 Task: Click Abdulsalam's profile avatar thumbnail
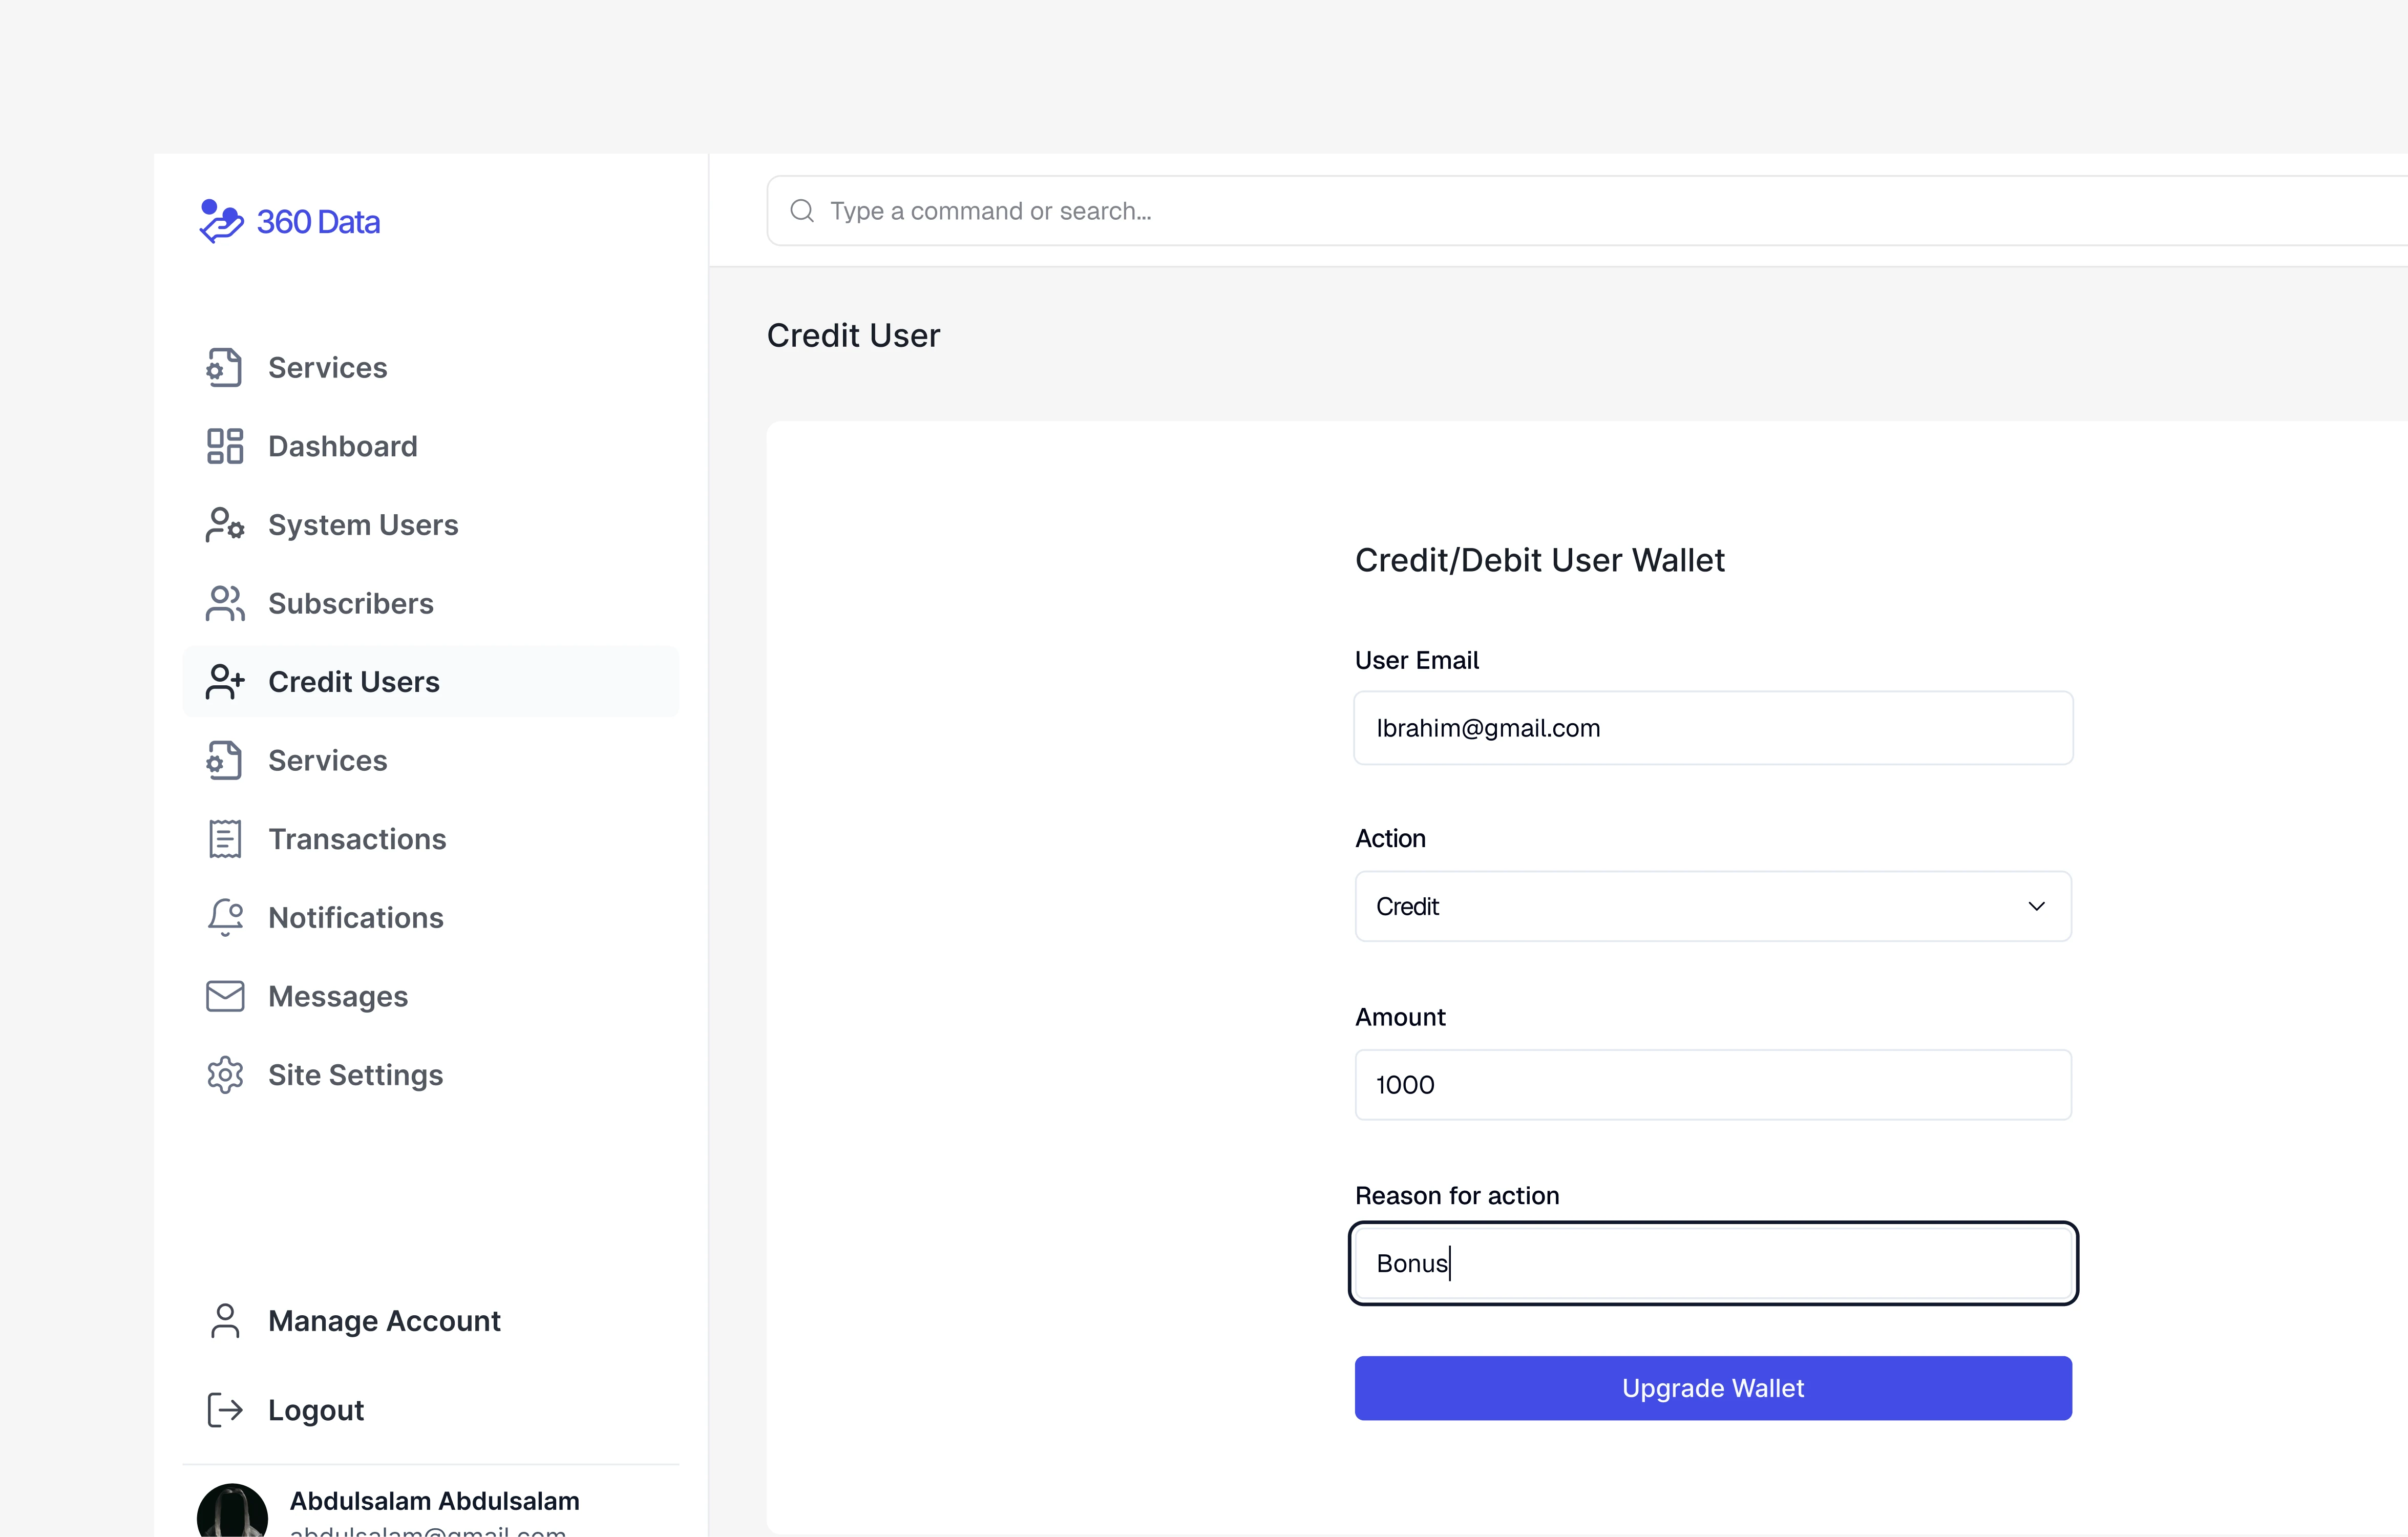(x=232, y=1512)
